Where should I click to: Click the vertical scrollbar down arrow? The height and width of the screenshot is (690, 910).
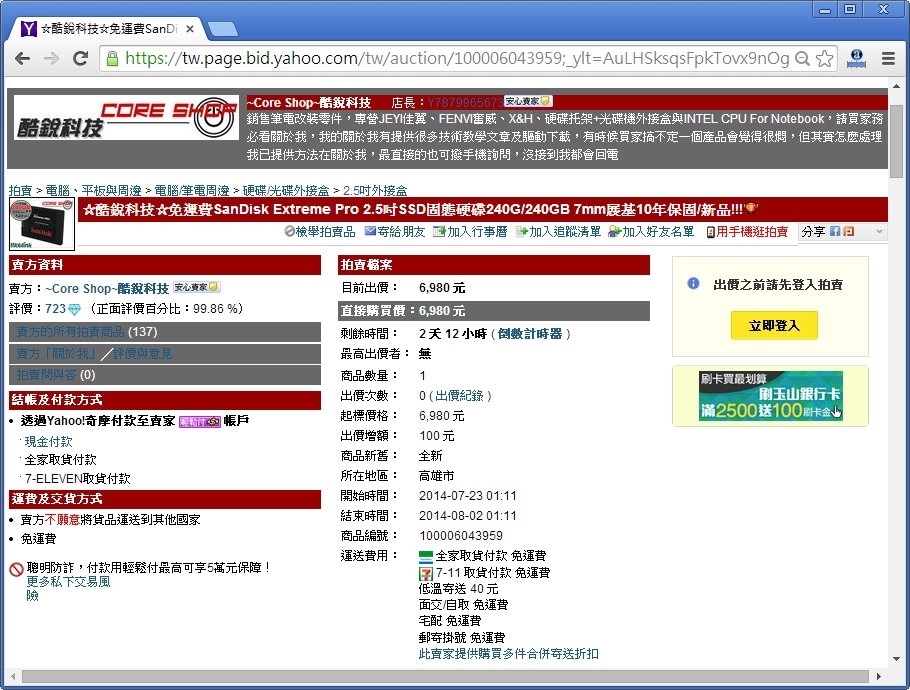coord(896,659)
